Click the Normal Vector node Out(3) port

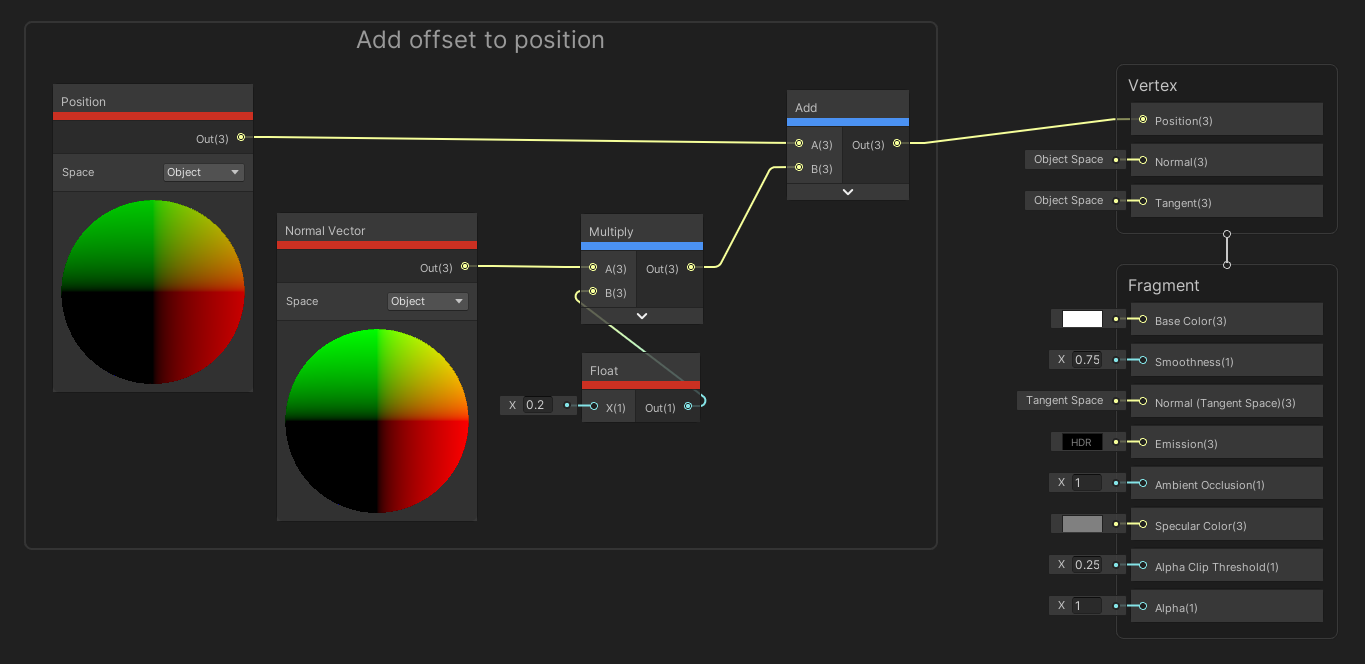[465, 267]
